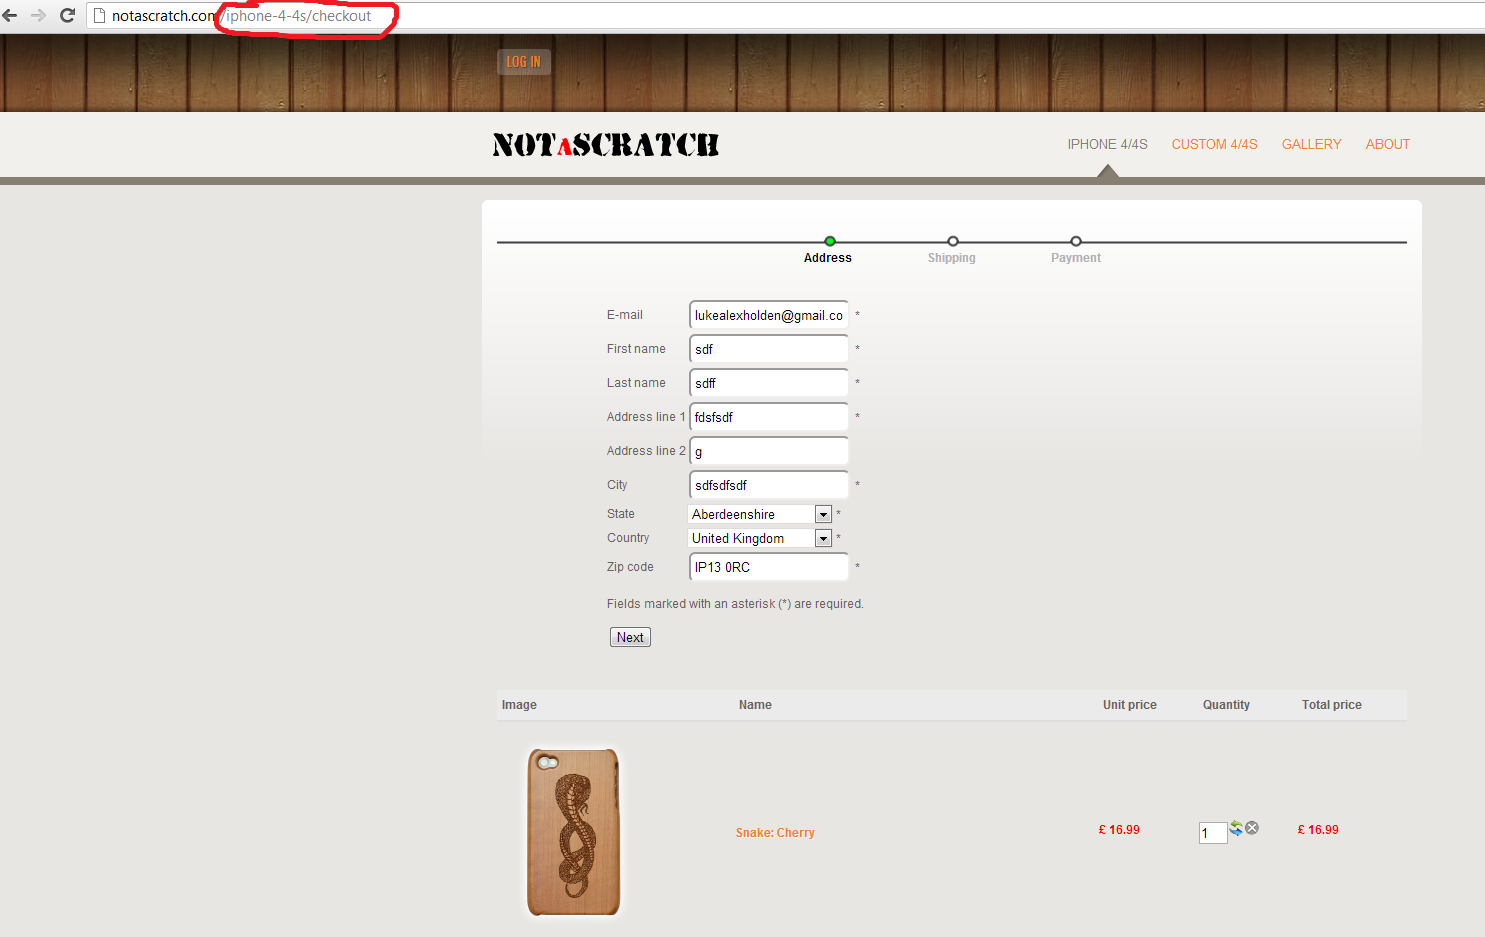Click the Address line 2 field
Screen dimensions: 1485x937
pyautogui.click(x=769, y=451)
